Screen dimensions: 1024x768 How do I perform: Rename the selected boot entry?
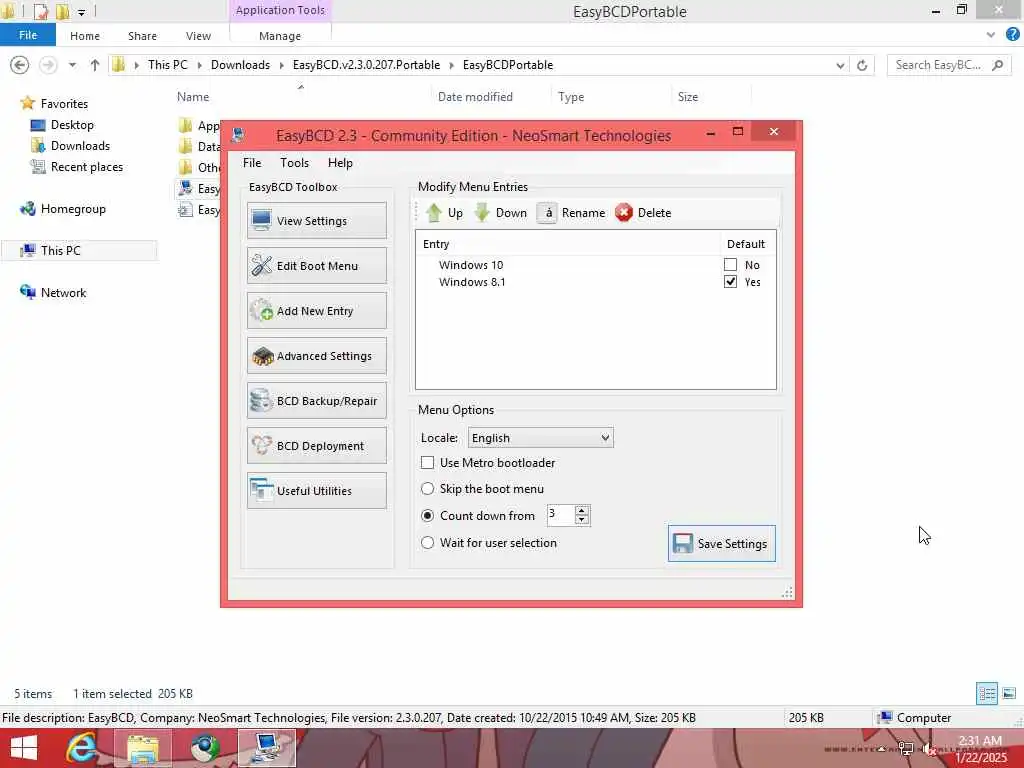[571, 213]
